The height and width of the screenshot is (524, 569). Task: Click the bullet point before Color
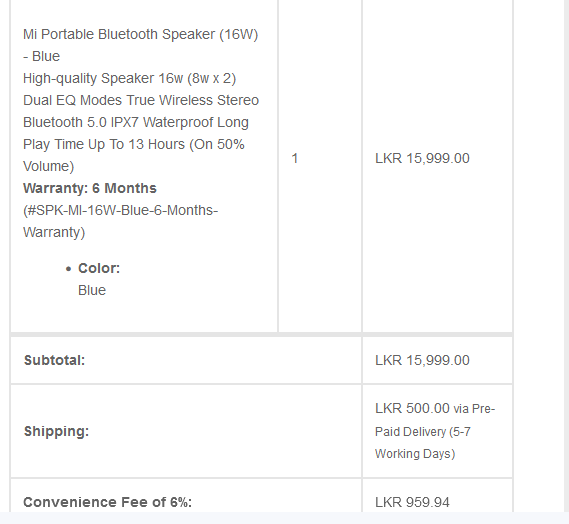click(69, 269)
